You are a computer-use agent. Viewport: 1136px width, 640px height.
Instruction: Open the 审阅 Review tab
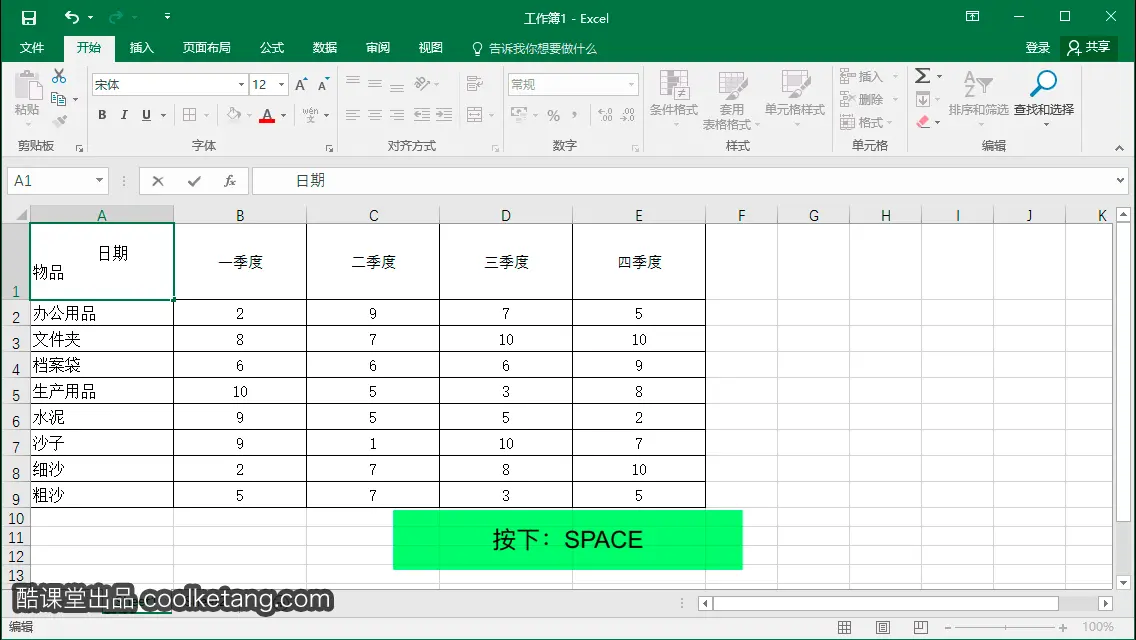pos(377,48)
